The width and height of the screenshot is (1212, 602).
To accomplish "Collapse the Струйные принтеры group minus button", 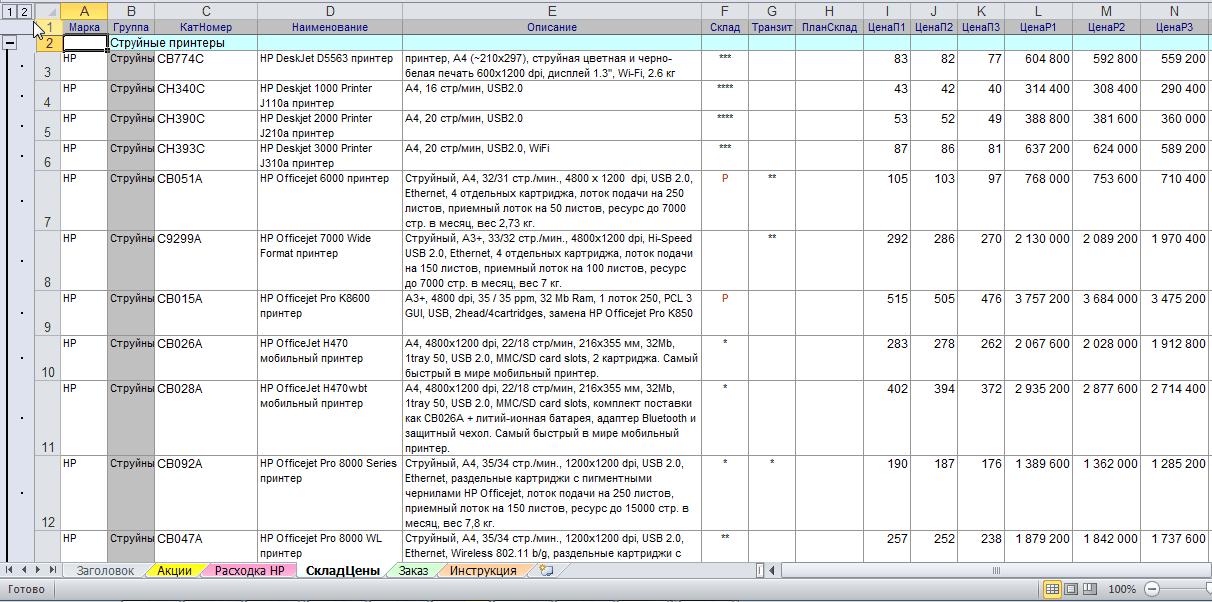I will (9, 43).
